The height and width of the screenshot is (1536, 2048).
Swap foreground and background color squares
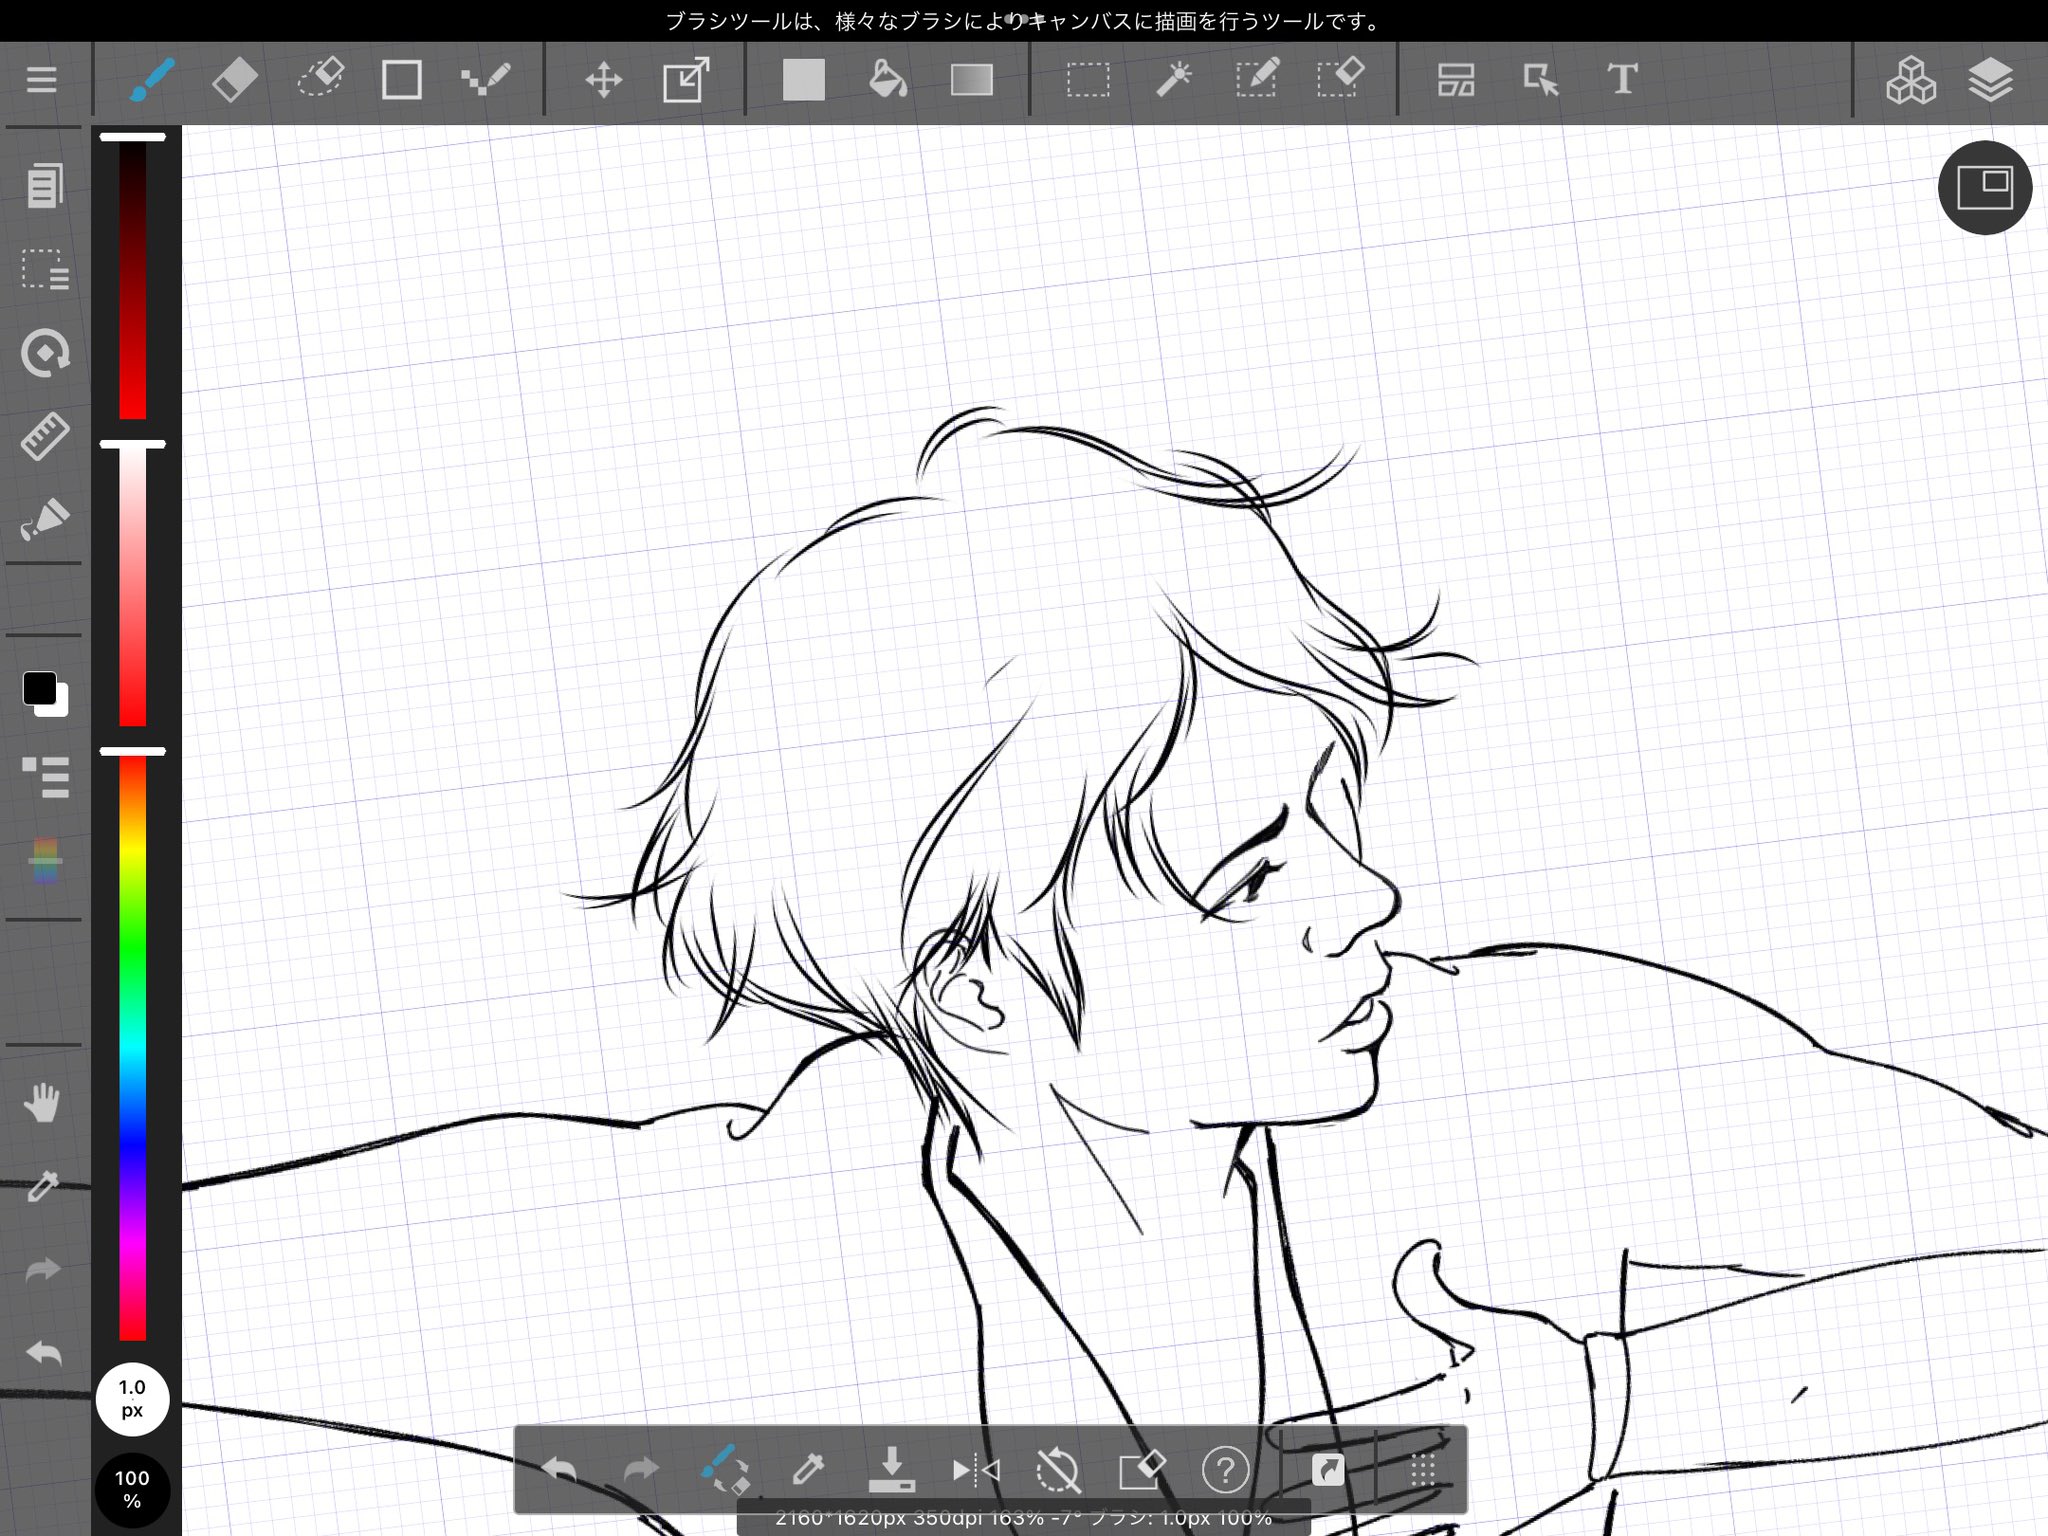[45, 692]
